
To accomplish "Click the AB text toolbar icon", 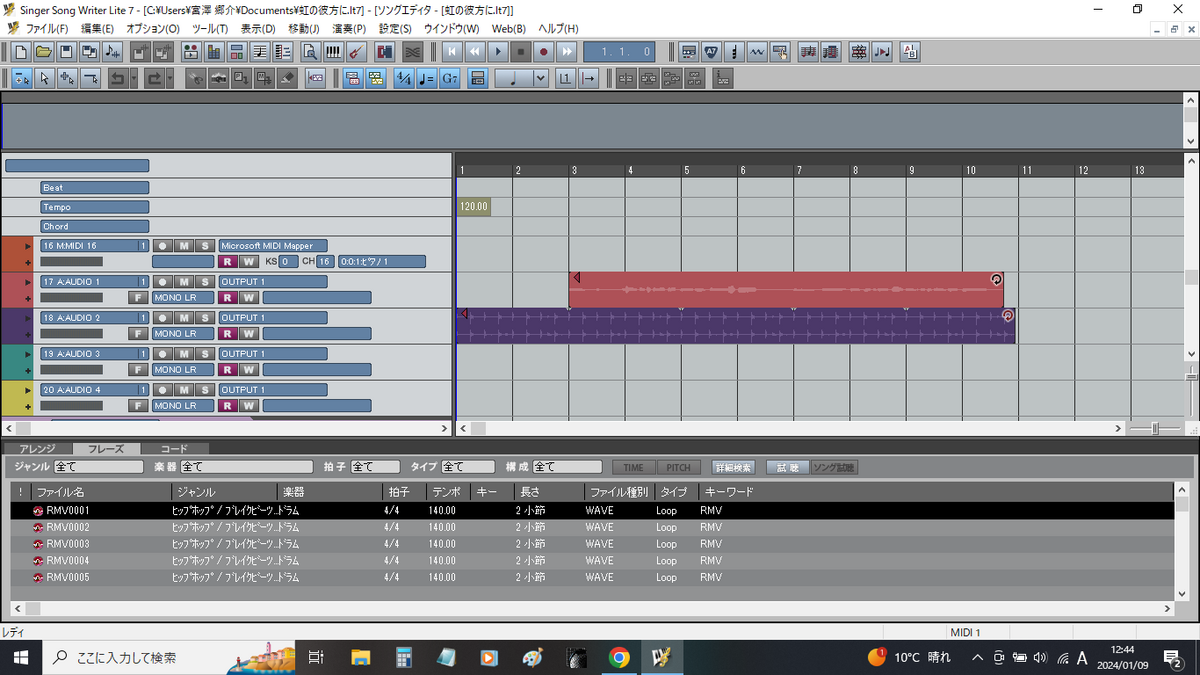I will tap(910, 51).
